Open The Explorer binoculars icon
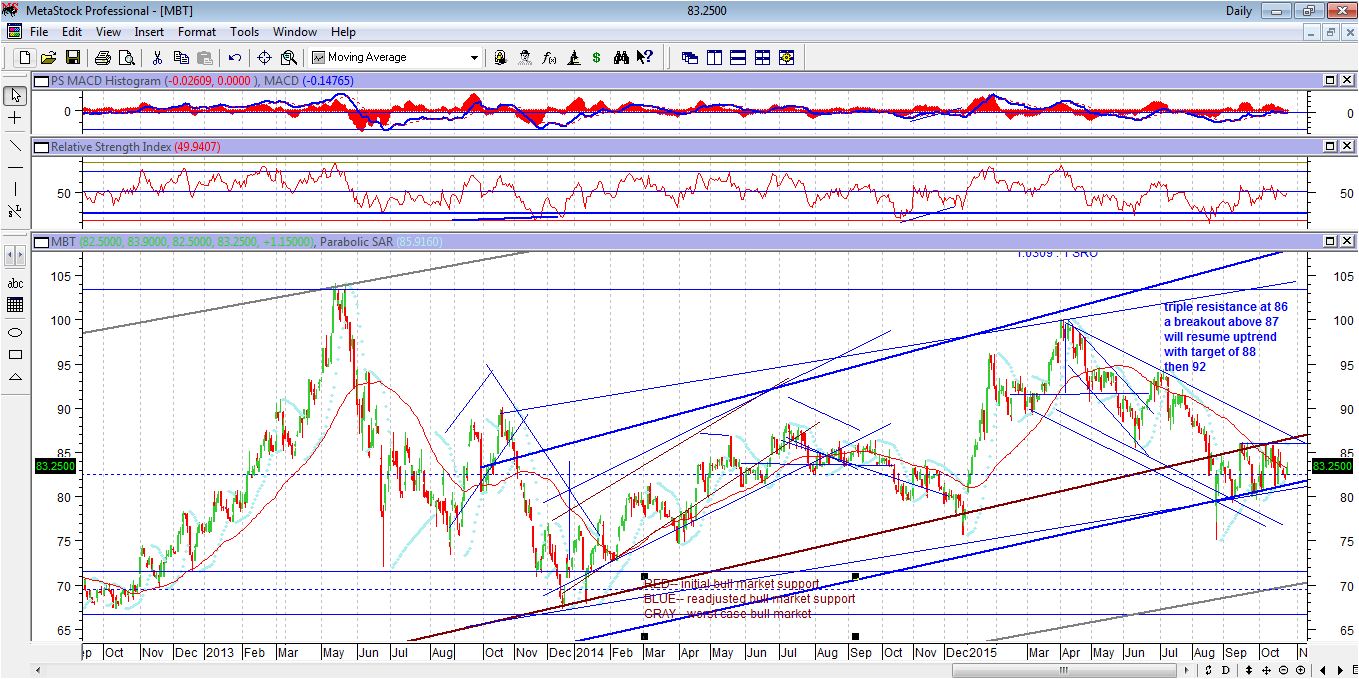The height and width of the screenshot is (679, 1359). click(622, 57)
